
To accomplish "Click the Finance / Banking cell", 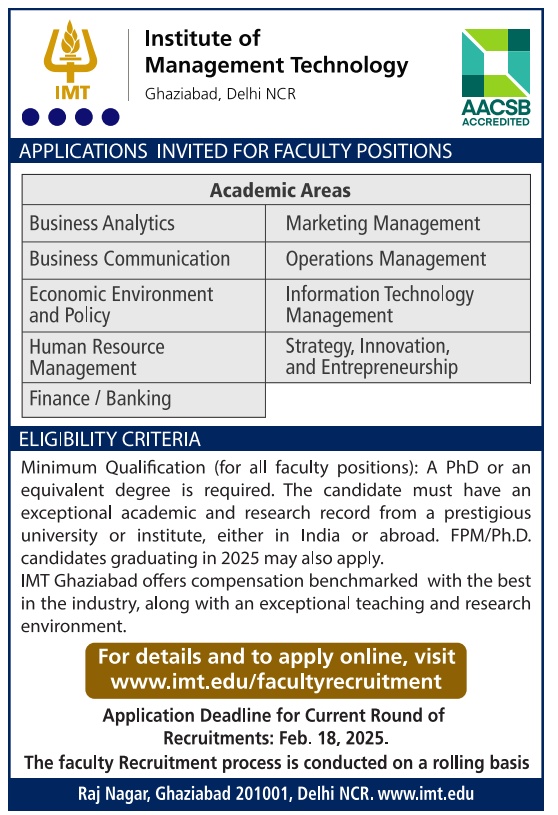I will 144,400.
